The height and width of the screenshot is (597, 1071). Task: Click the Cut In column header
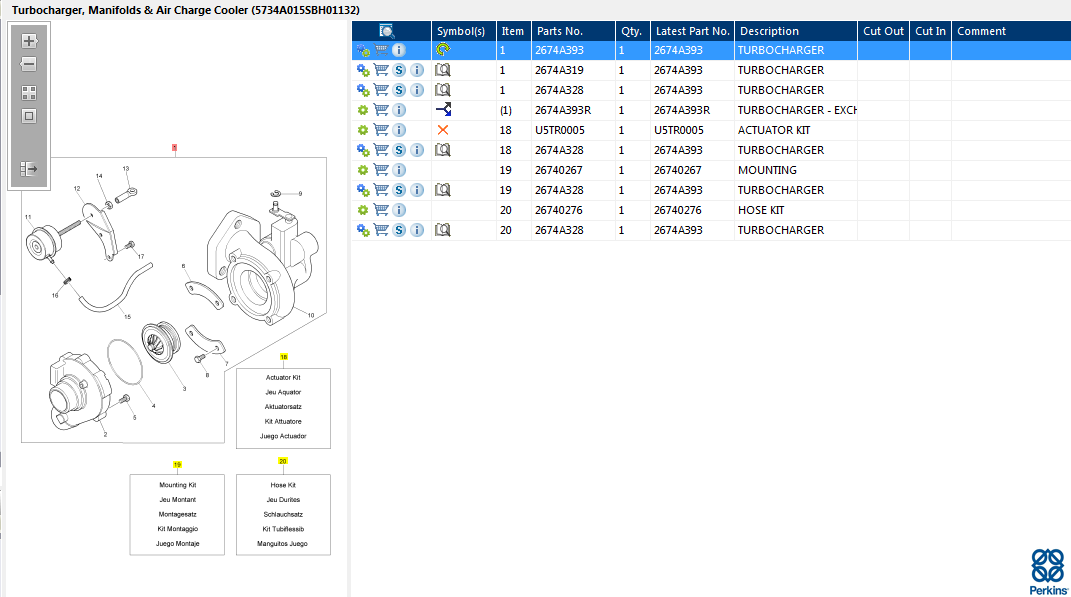(x=930, y=31)
